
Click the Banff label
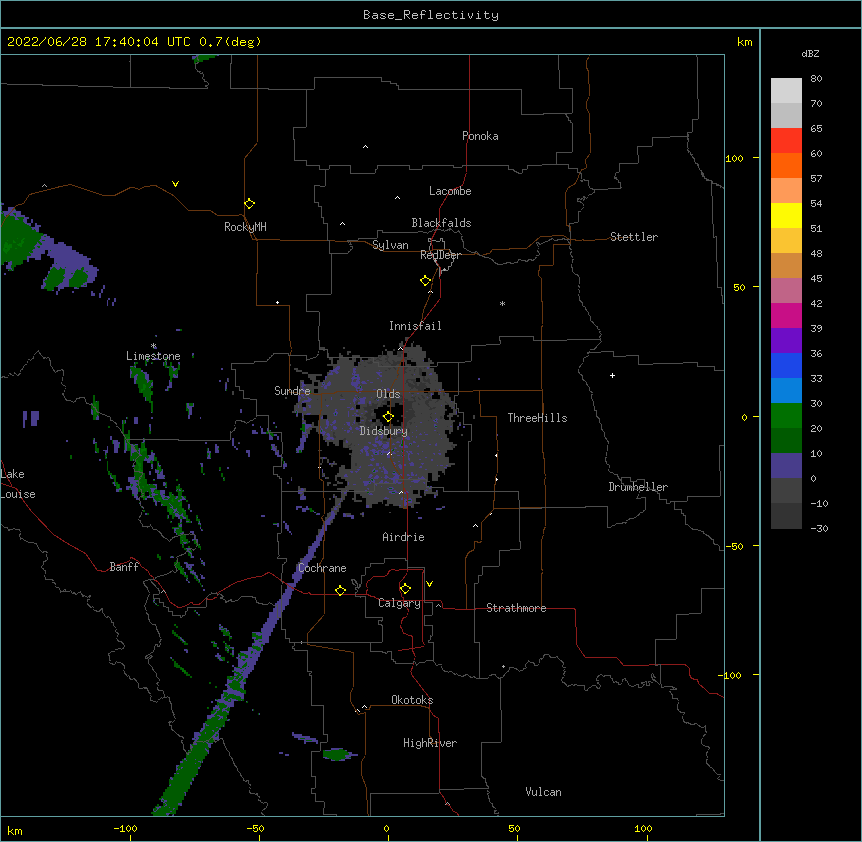[x=124, y=567]
